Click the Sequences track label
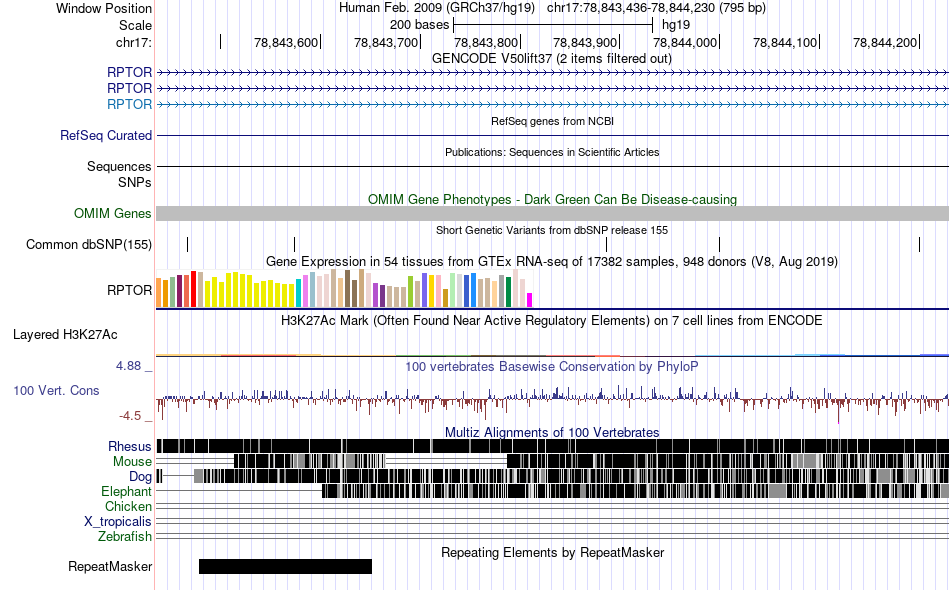Viewport: 950px width, 590px height. [x=119, y=166]
